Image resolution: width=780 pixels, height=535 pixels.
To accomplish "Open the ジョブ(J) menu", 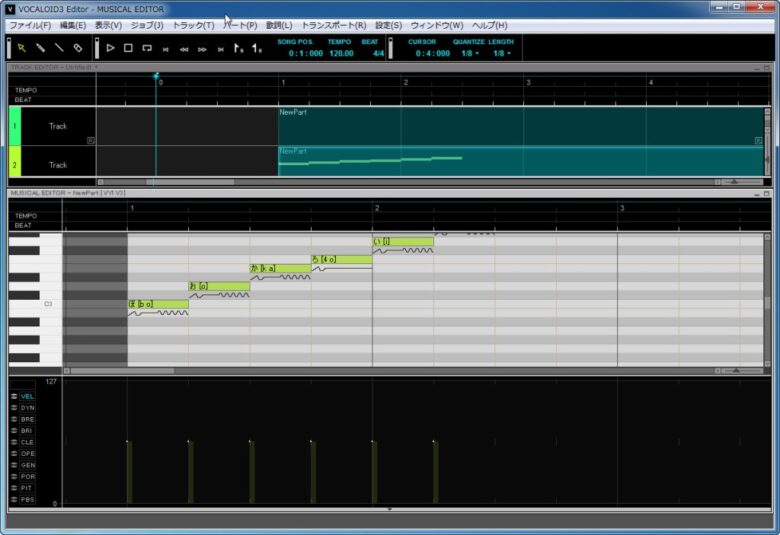I will 147,25.
